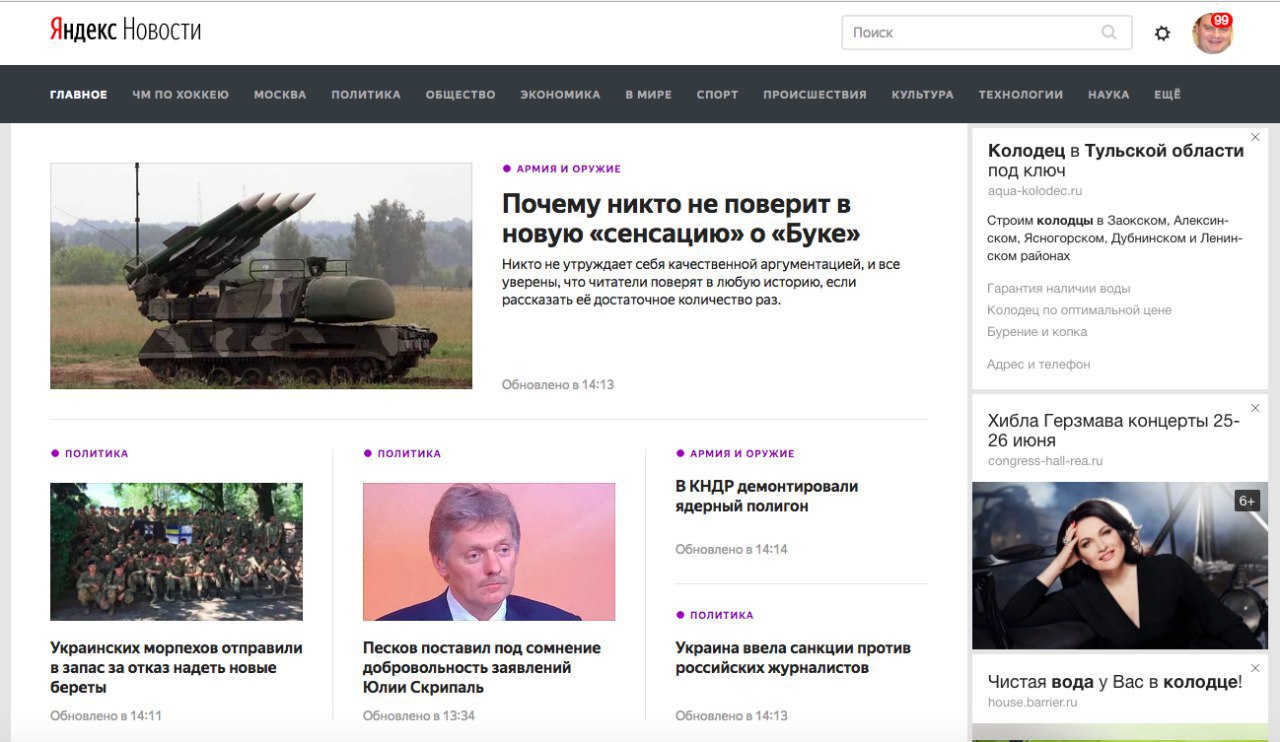Open the Бук missile launcher photo

(261, 276)
